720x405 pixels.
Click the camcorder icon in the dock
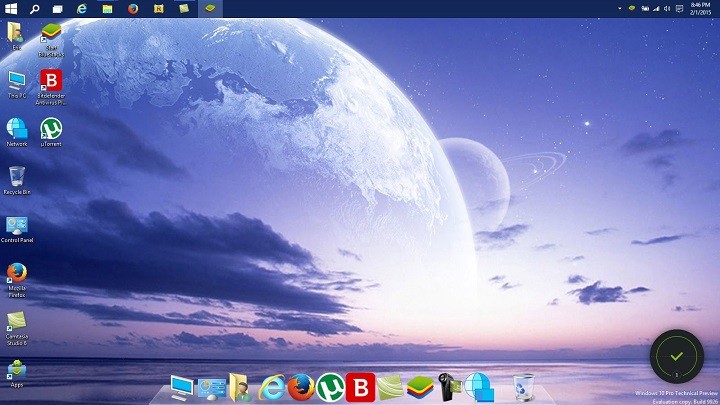point(449,387)
